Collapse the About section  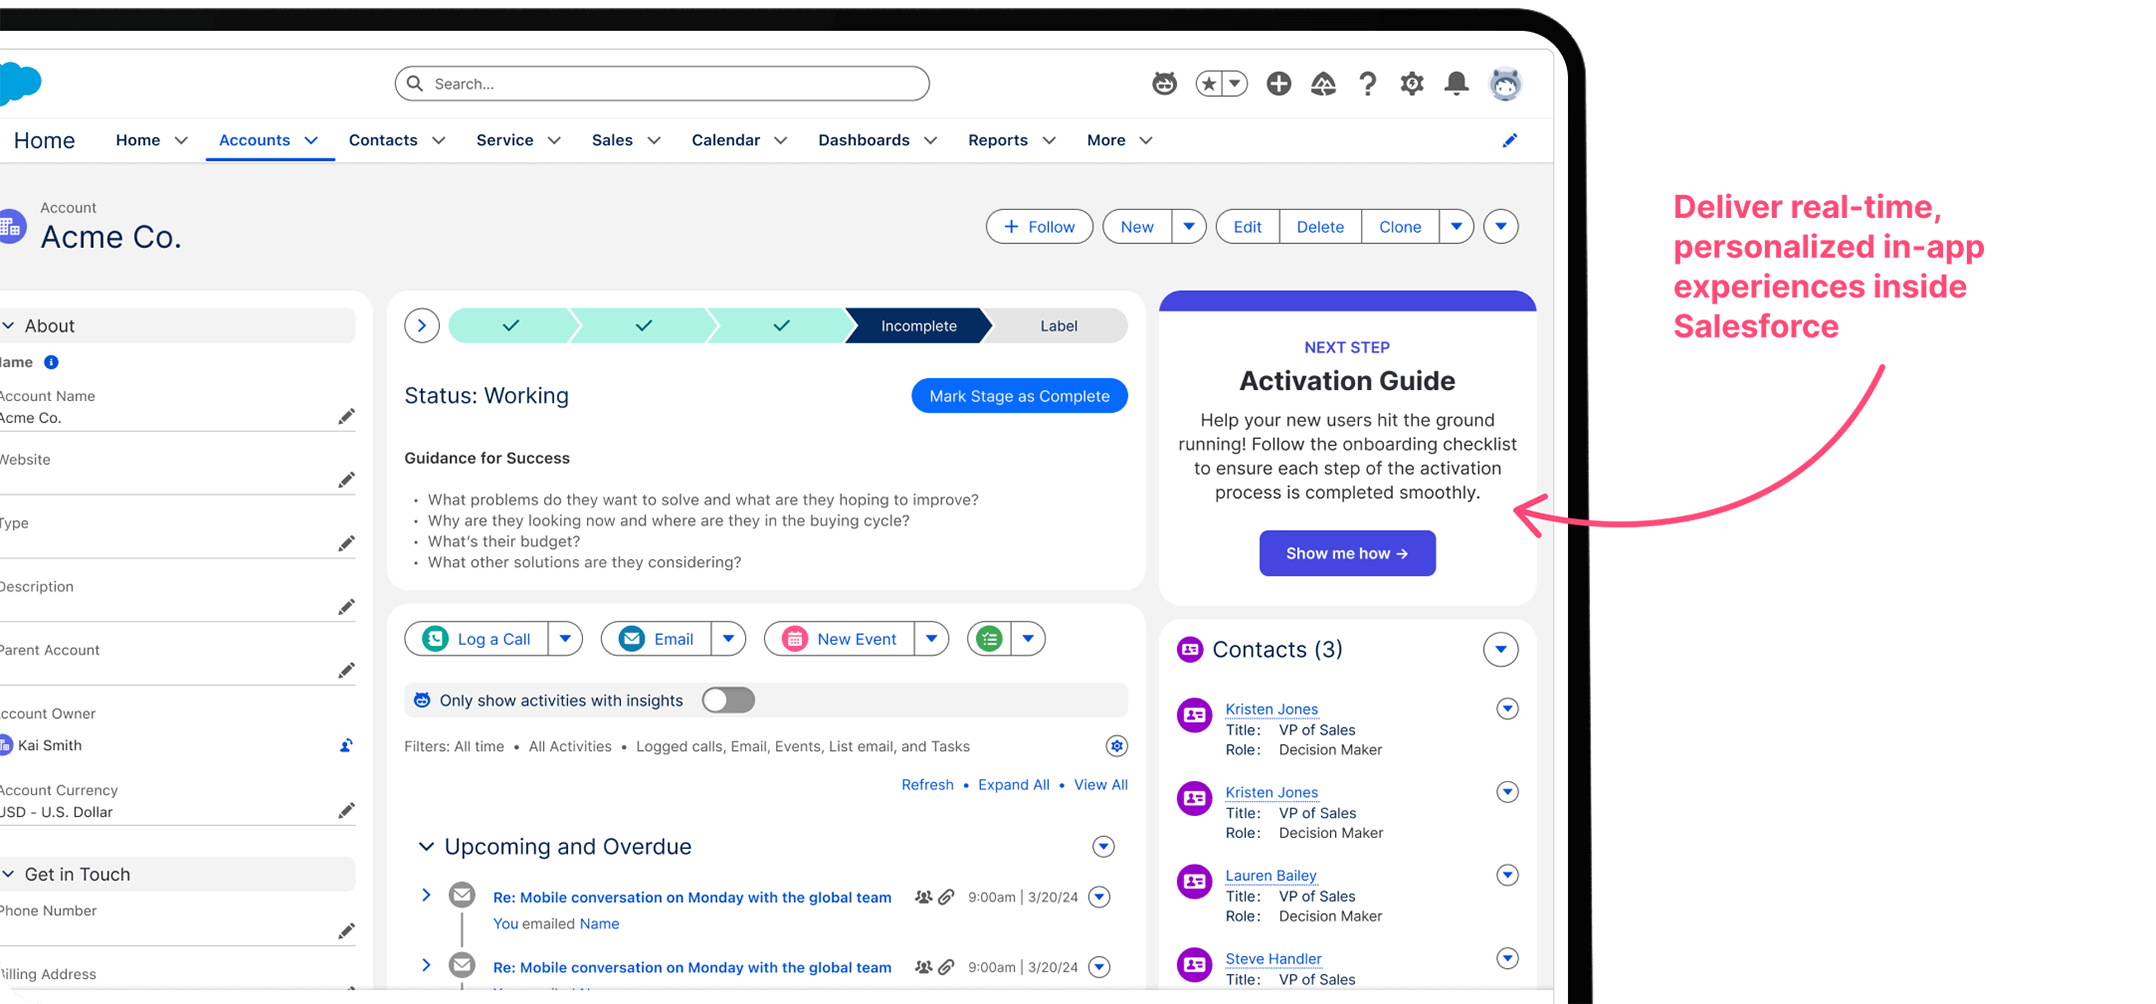pyautogui.click(x=9, y=326)
